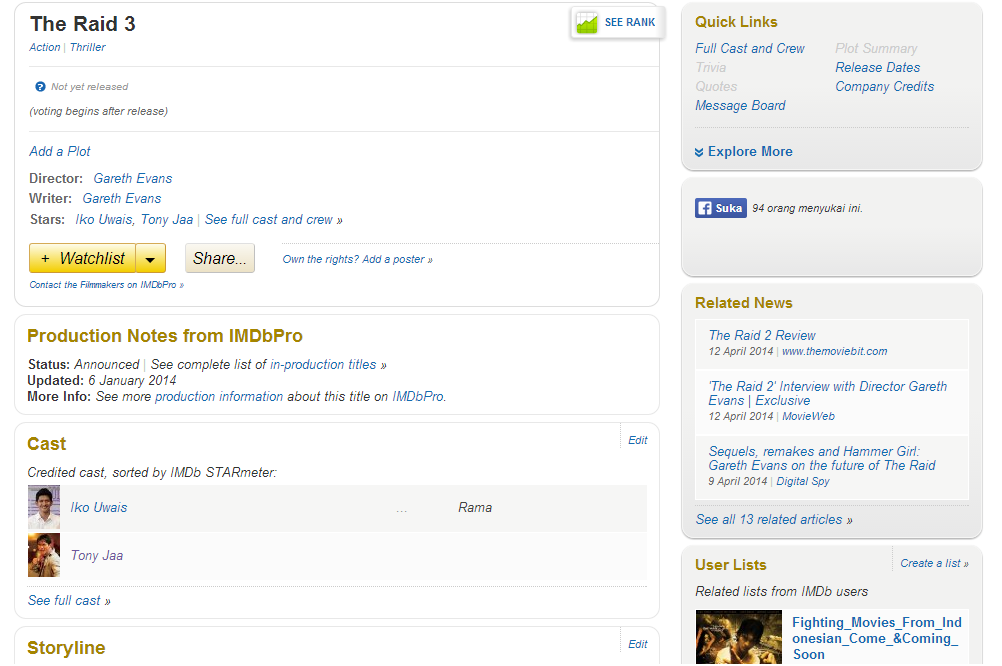Open the Action genre link
Screen dimensions: 1002x666
pyautogui.click(x=45, y=47)
